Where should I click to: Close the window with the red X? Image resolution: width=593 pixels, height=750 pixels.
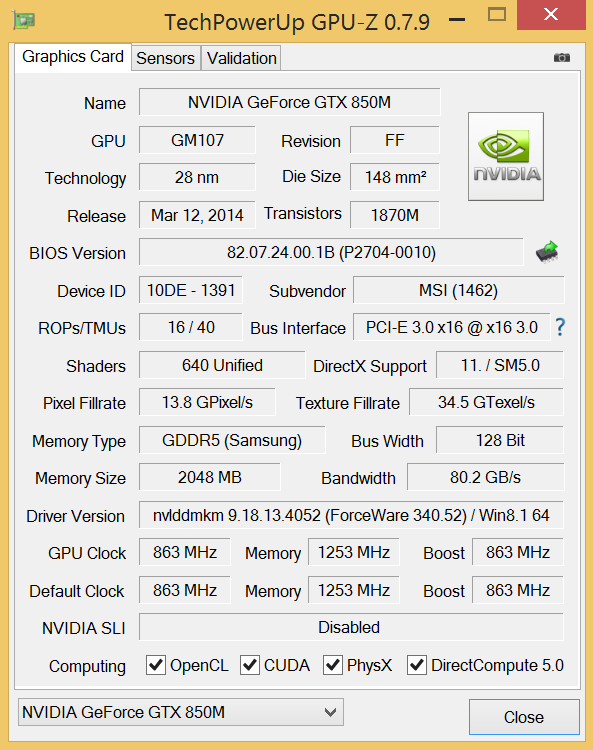pyautogui.click(x=551, y=14)
